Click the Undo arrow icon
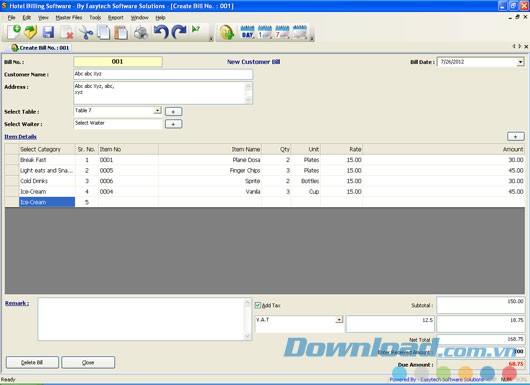530x385 pixels. click(161, 32)
